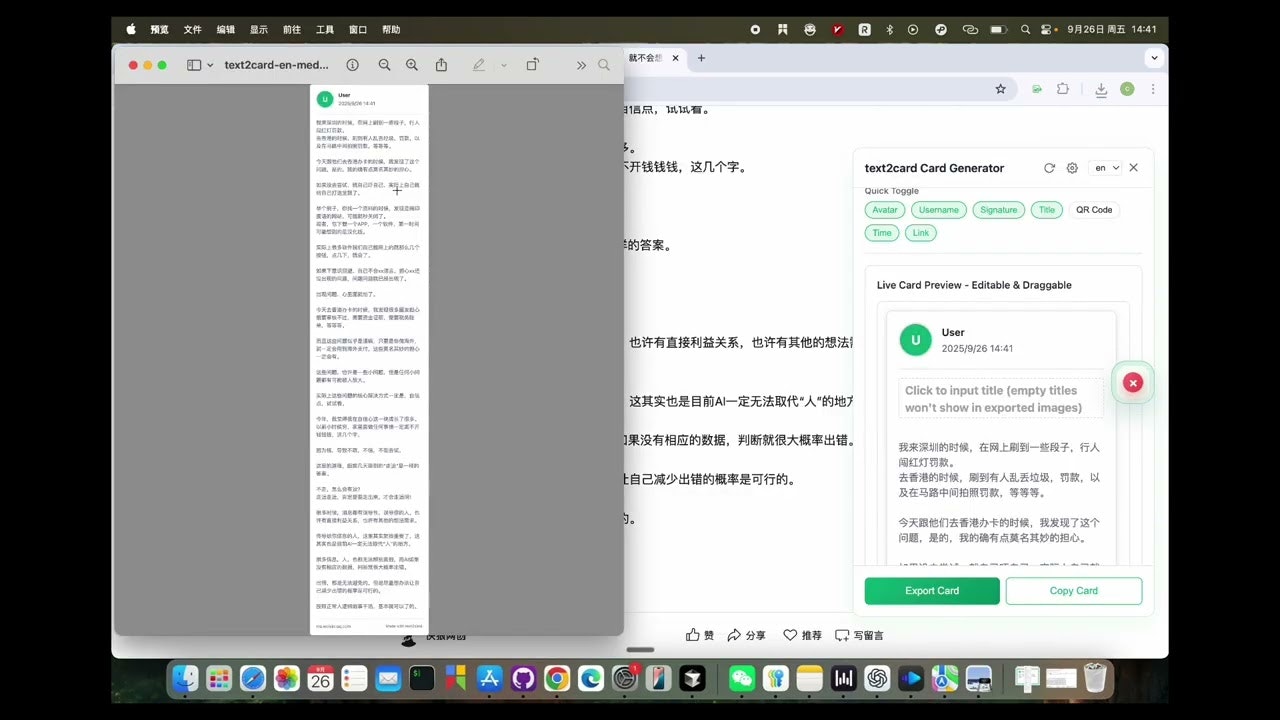Open Control Center in menu bar

(1047, 30)
